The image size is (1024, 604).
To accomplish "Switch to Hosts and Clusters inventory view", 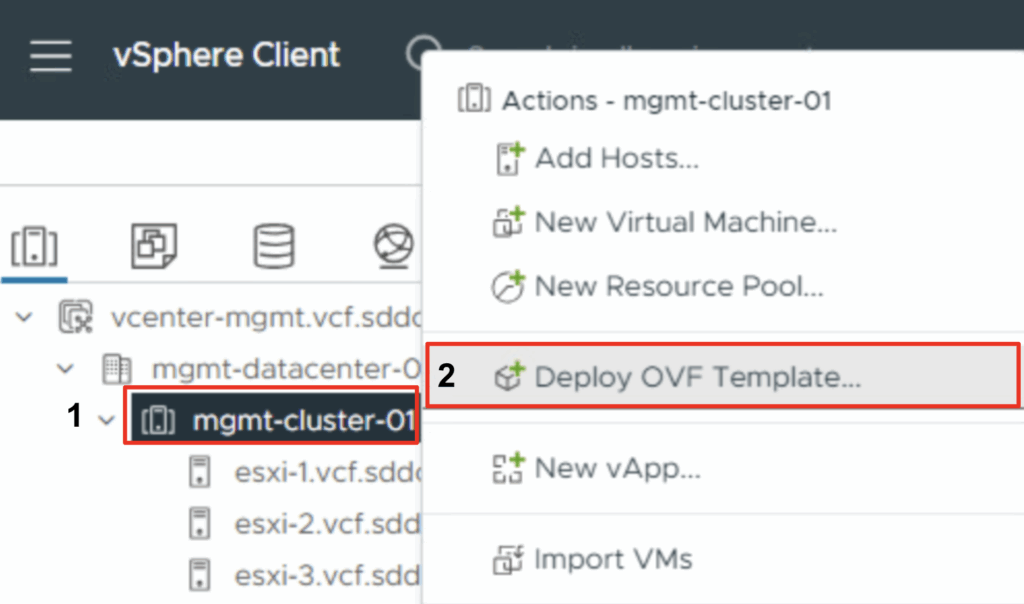I will (x=35, y=246).
